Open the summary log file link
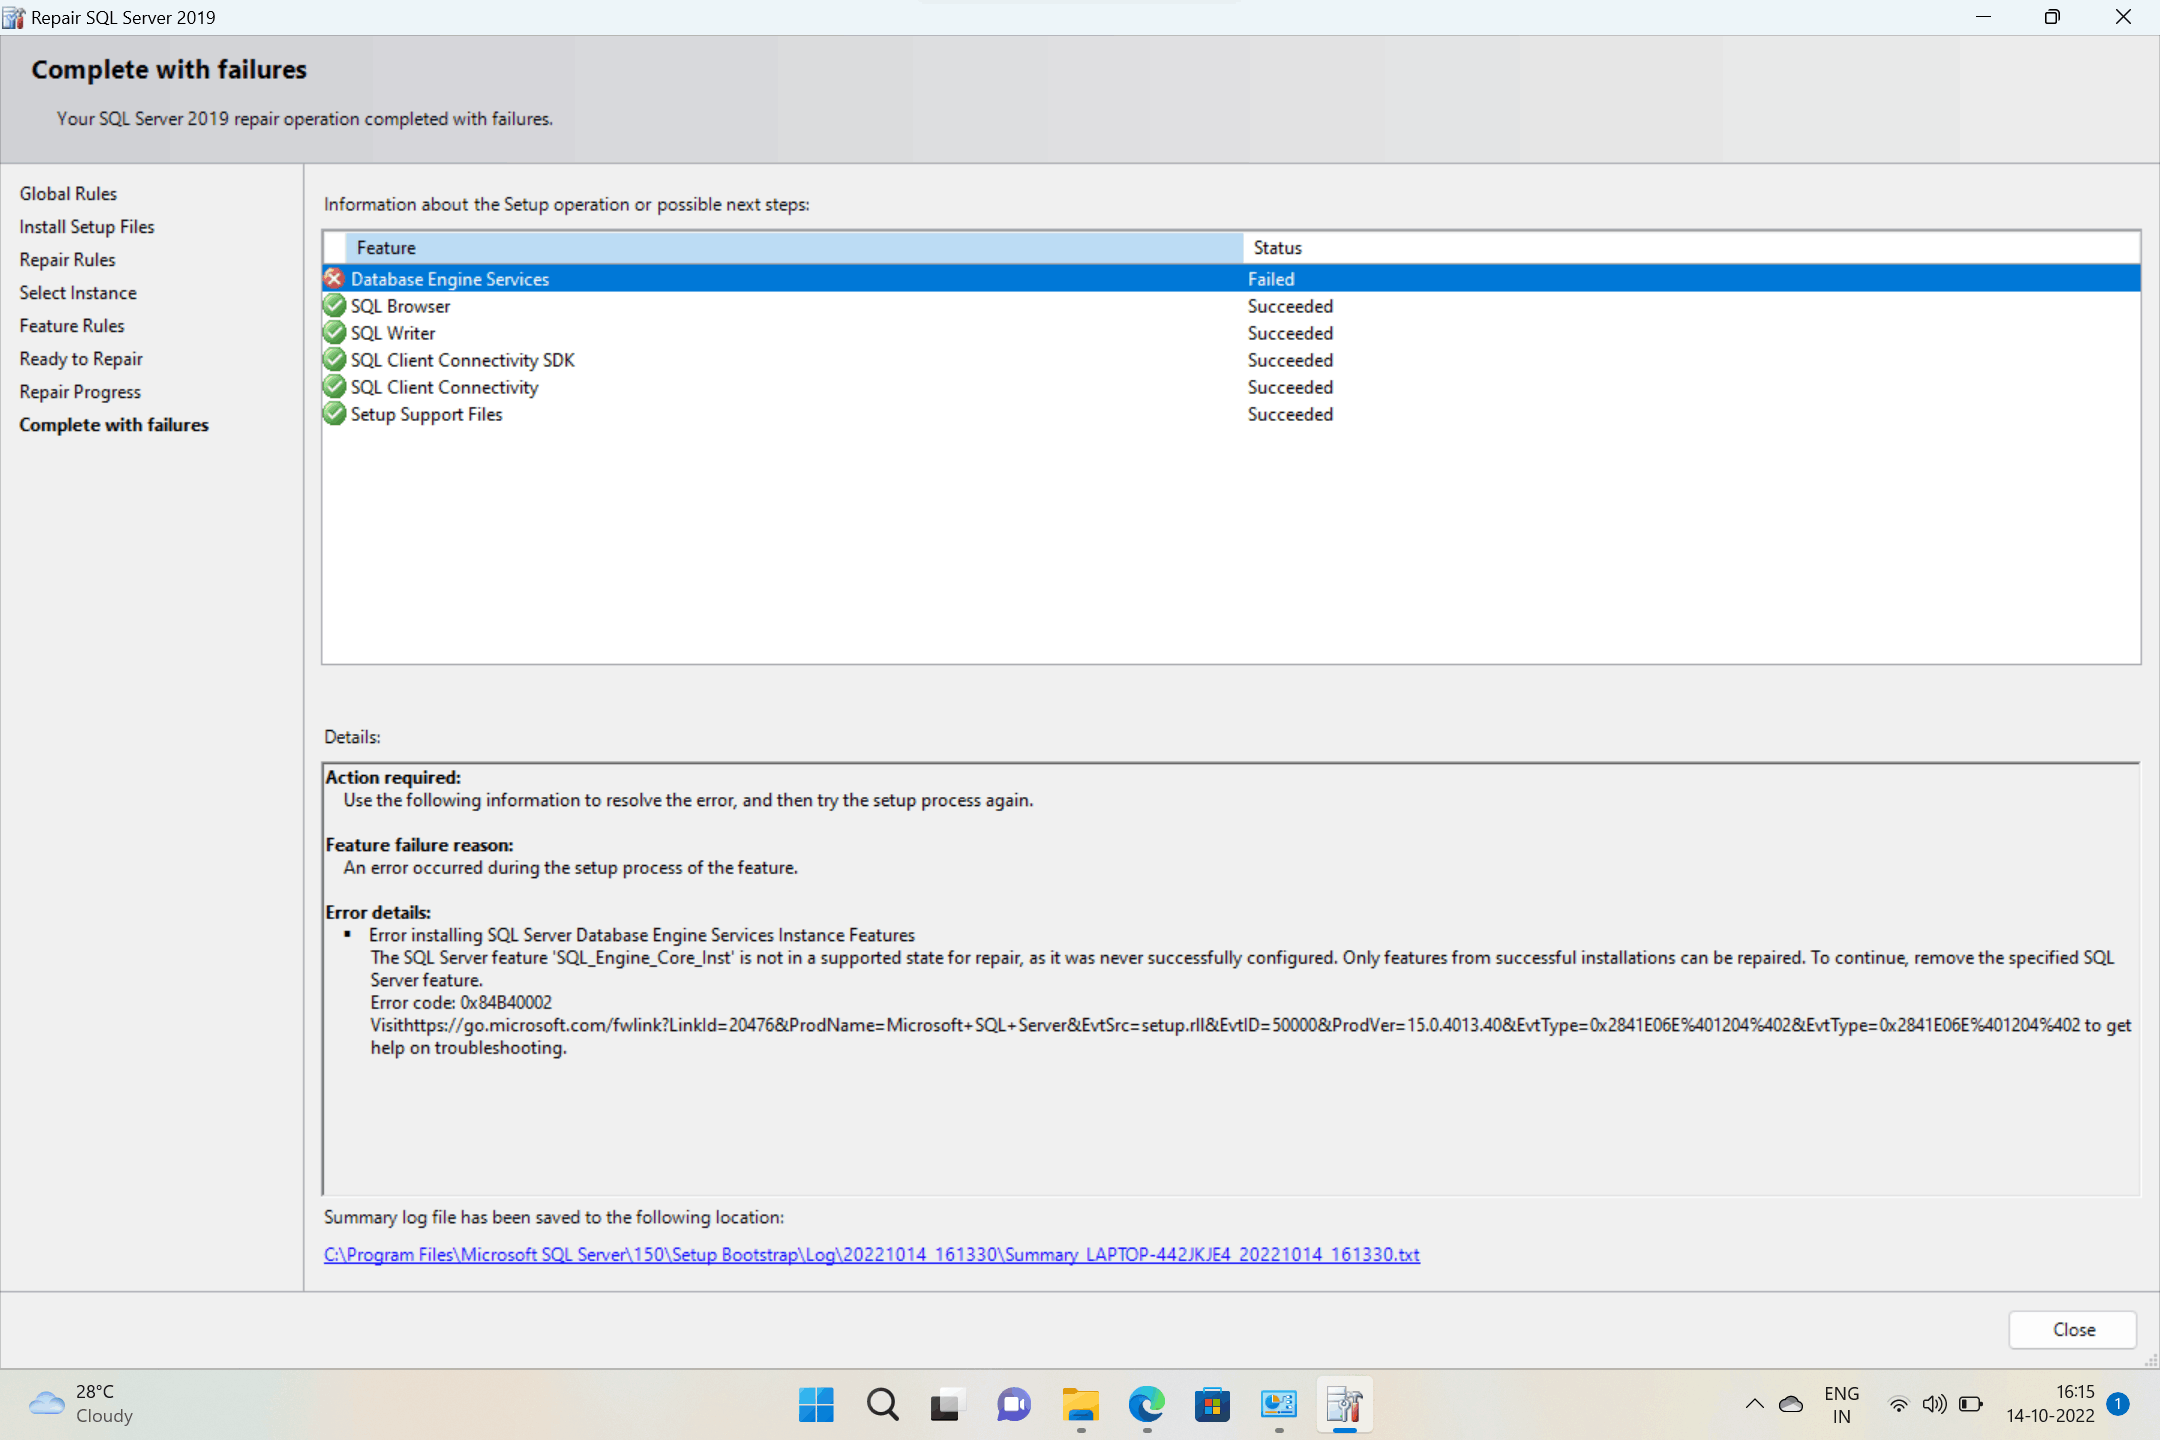Viewport: 2160px width, 1440px height. coord(871,1255)
